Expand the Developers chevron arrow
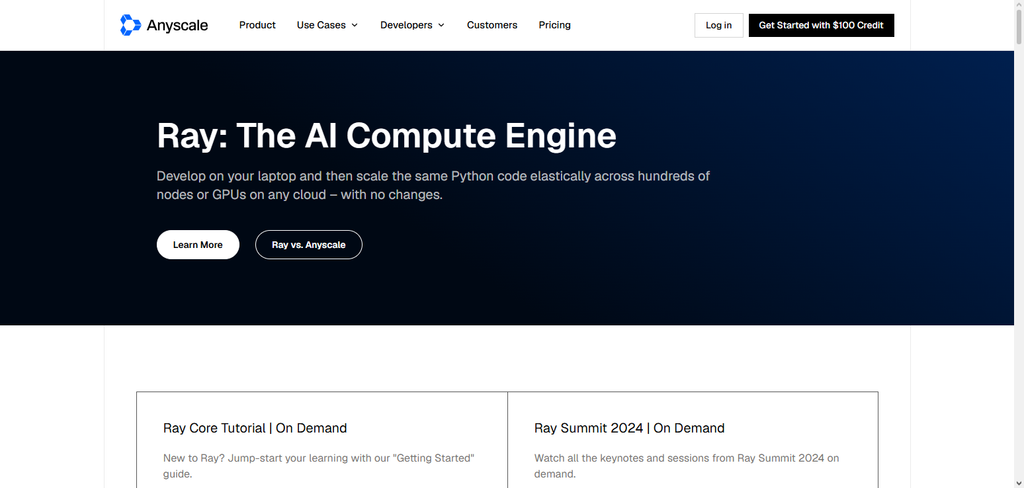This screenshot has height=488, width=1024. tap(441, 25)
